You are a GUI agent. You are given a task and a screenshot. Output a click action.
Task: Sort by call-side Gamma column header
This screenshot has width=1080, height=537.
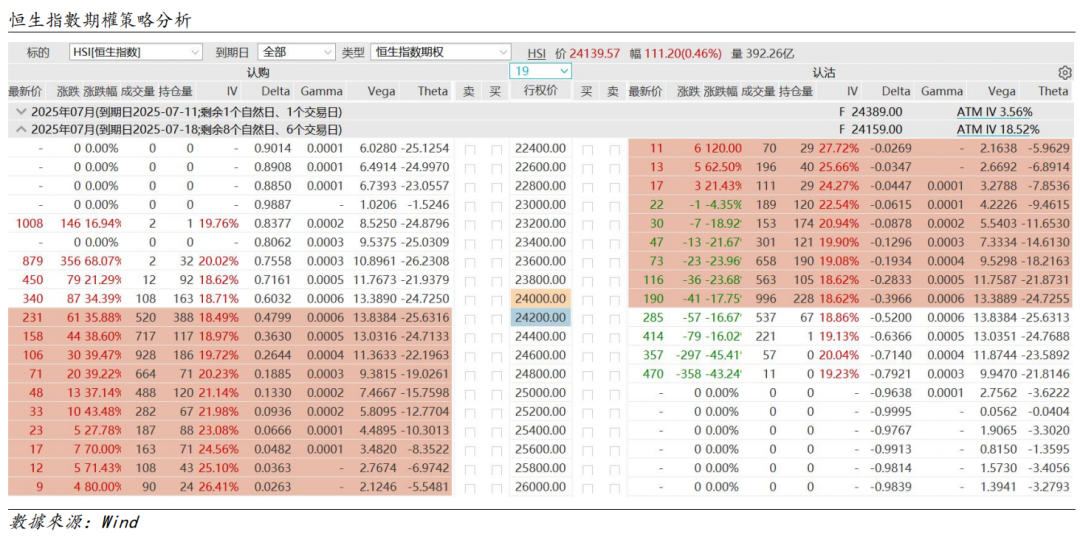pos(322,91)
